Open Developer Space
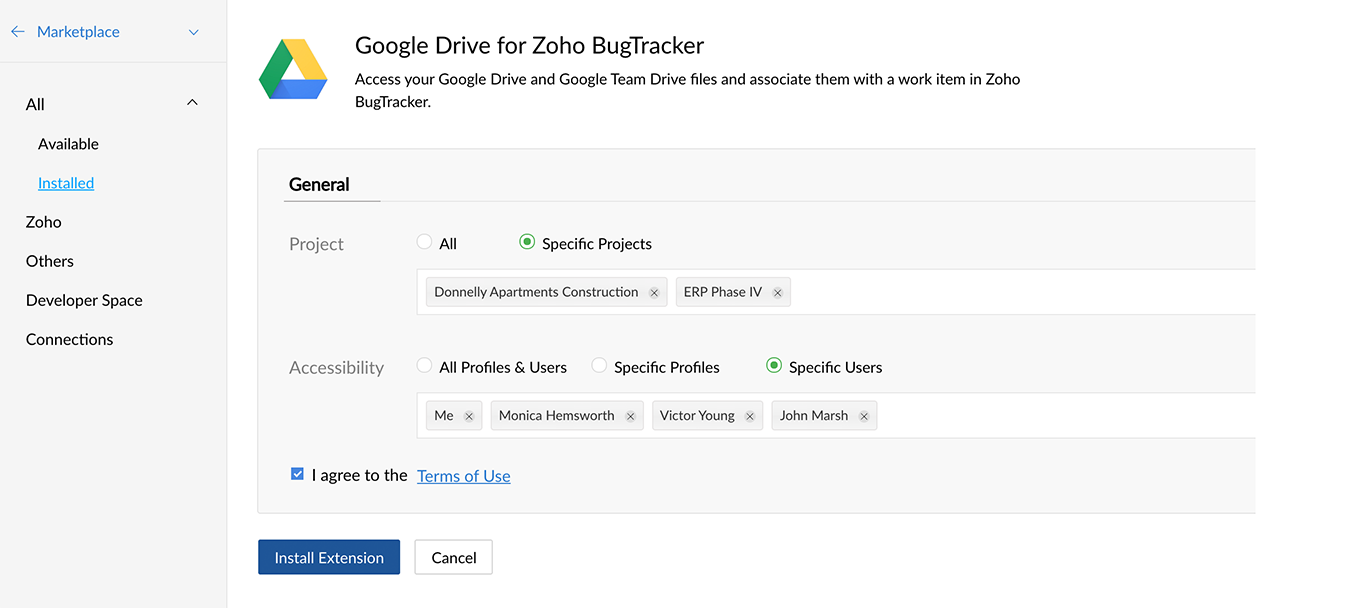 click(84, 300)
